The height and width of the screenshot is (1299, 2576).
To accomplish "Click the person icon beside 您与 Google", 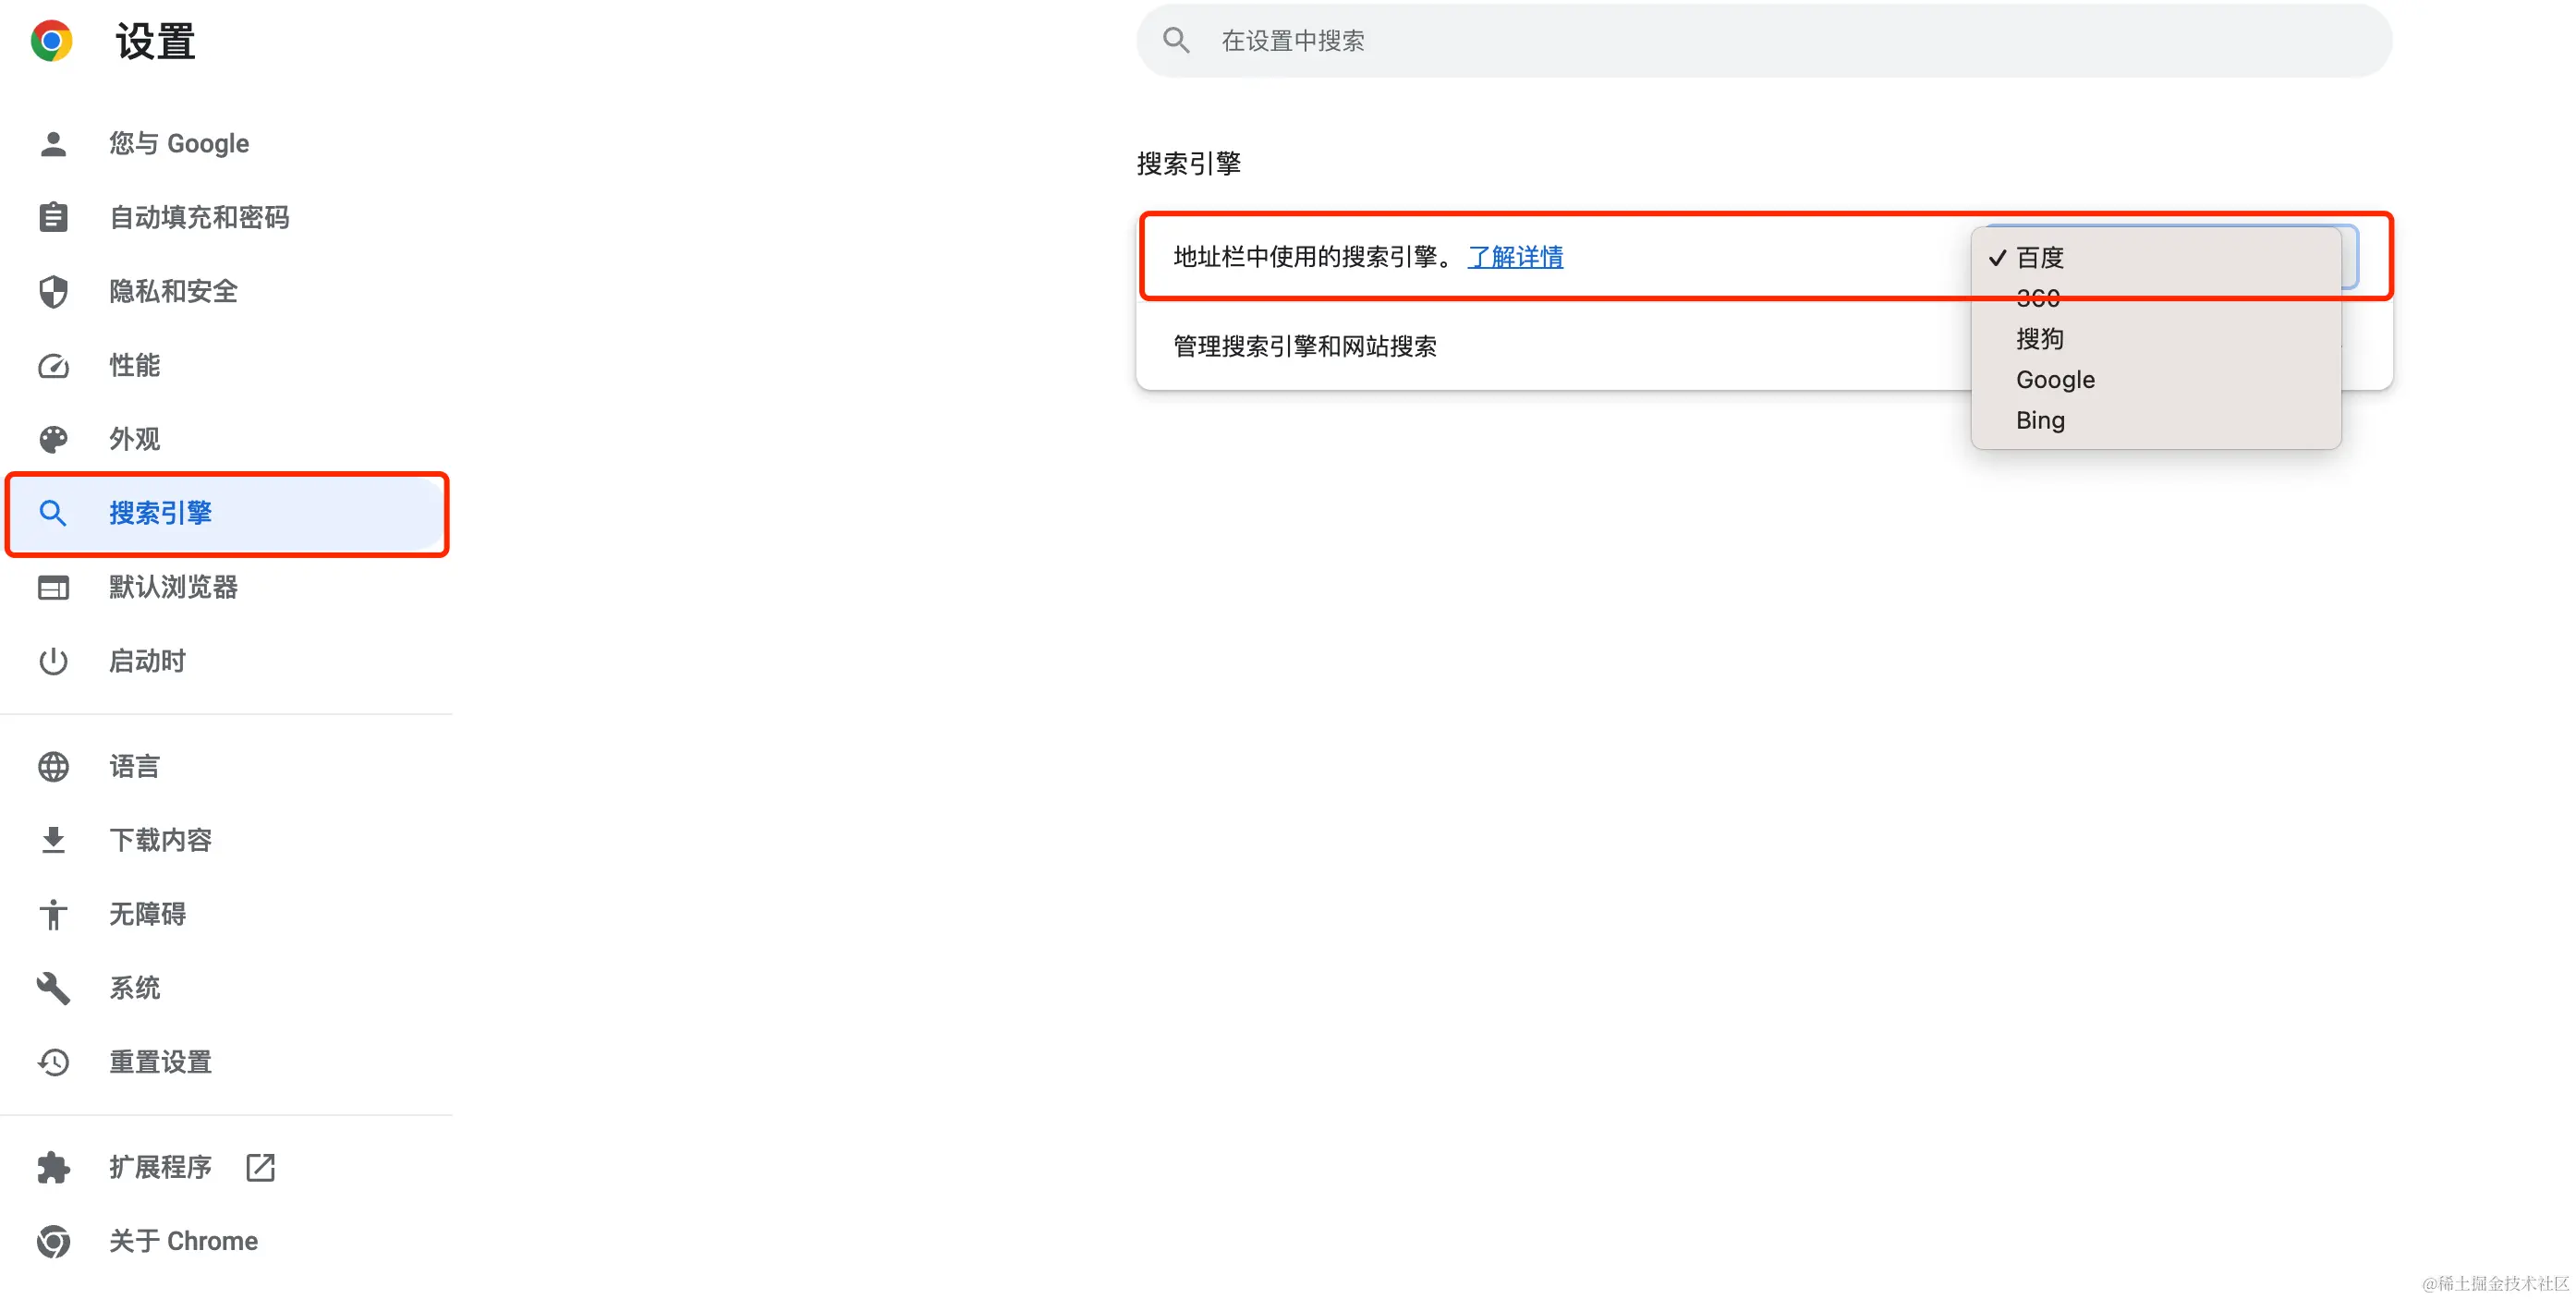I will [x=53, y=144].
